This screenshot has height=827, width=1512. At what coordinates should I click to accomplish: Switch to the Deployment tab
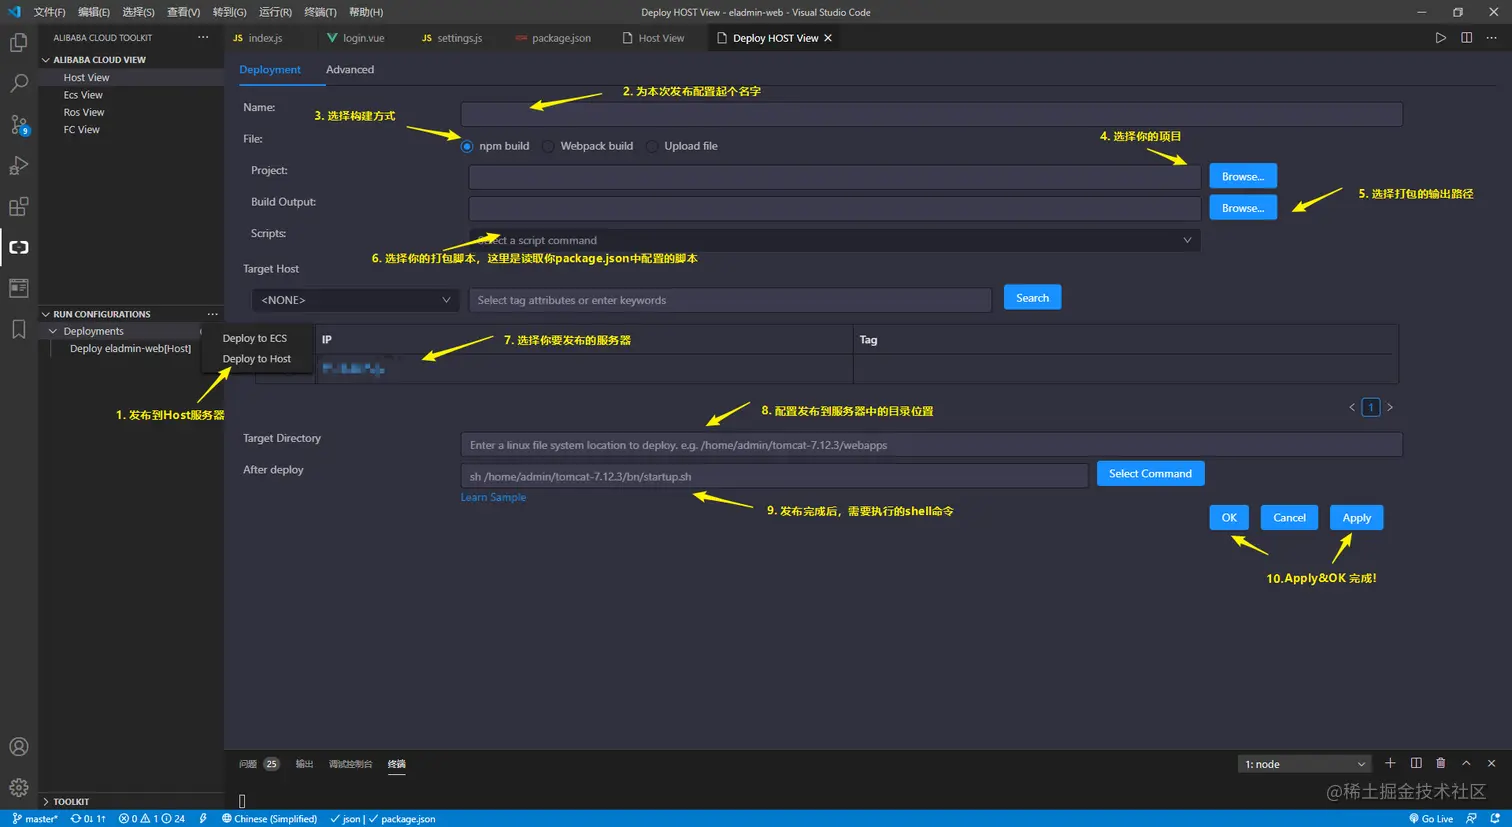click(270, 70)
